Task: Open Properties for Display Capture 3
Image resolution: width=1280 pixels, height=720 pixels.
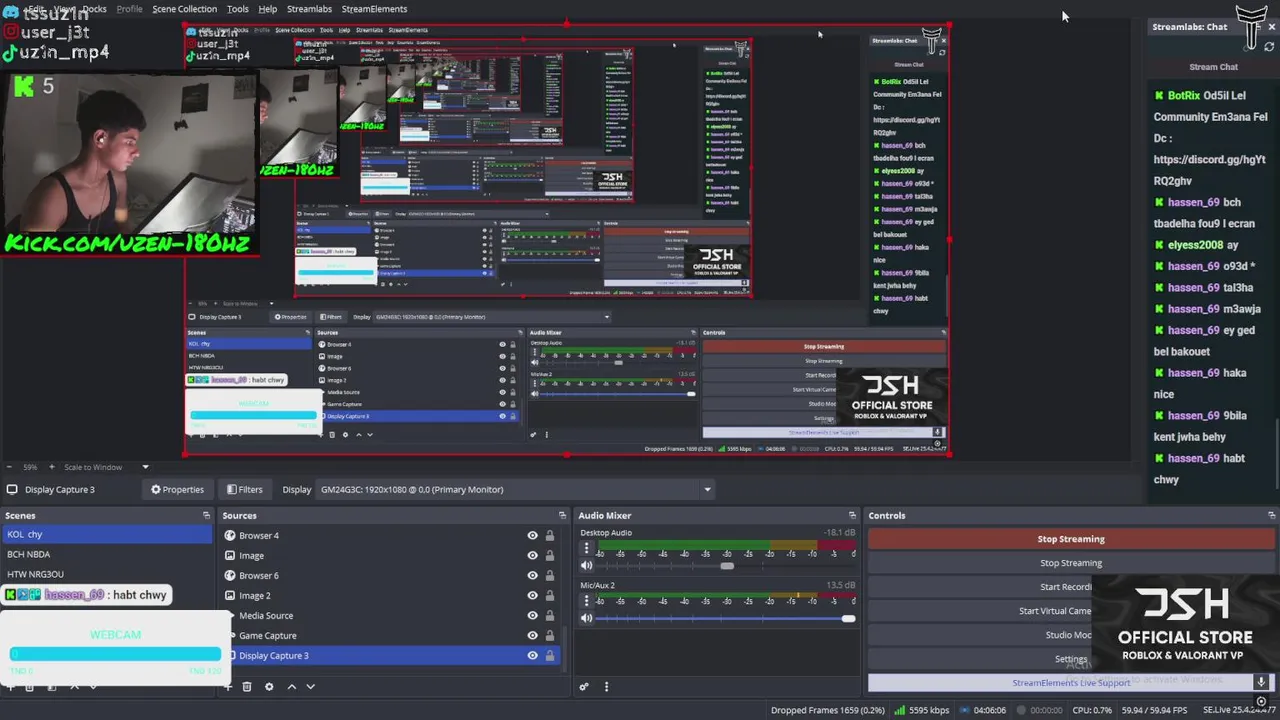Action: click(x=177, y=489)
